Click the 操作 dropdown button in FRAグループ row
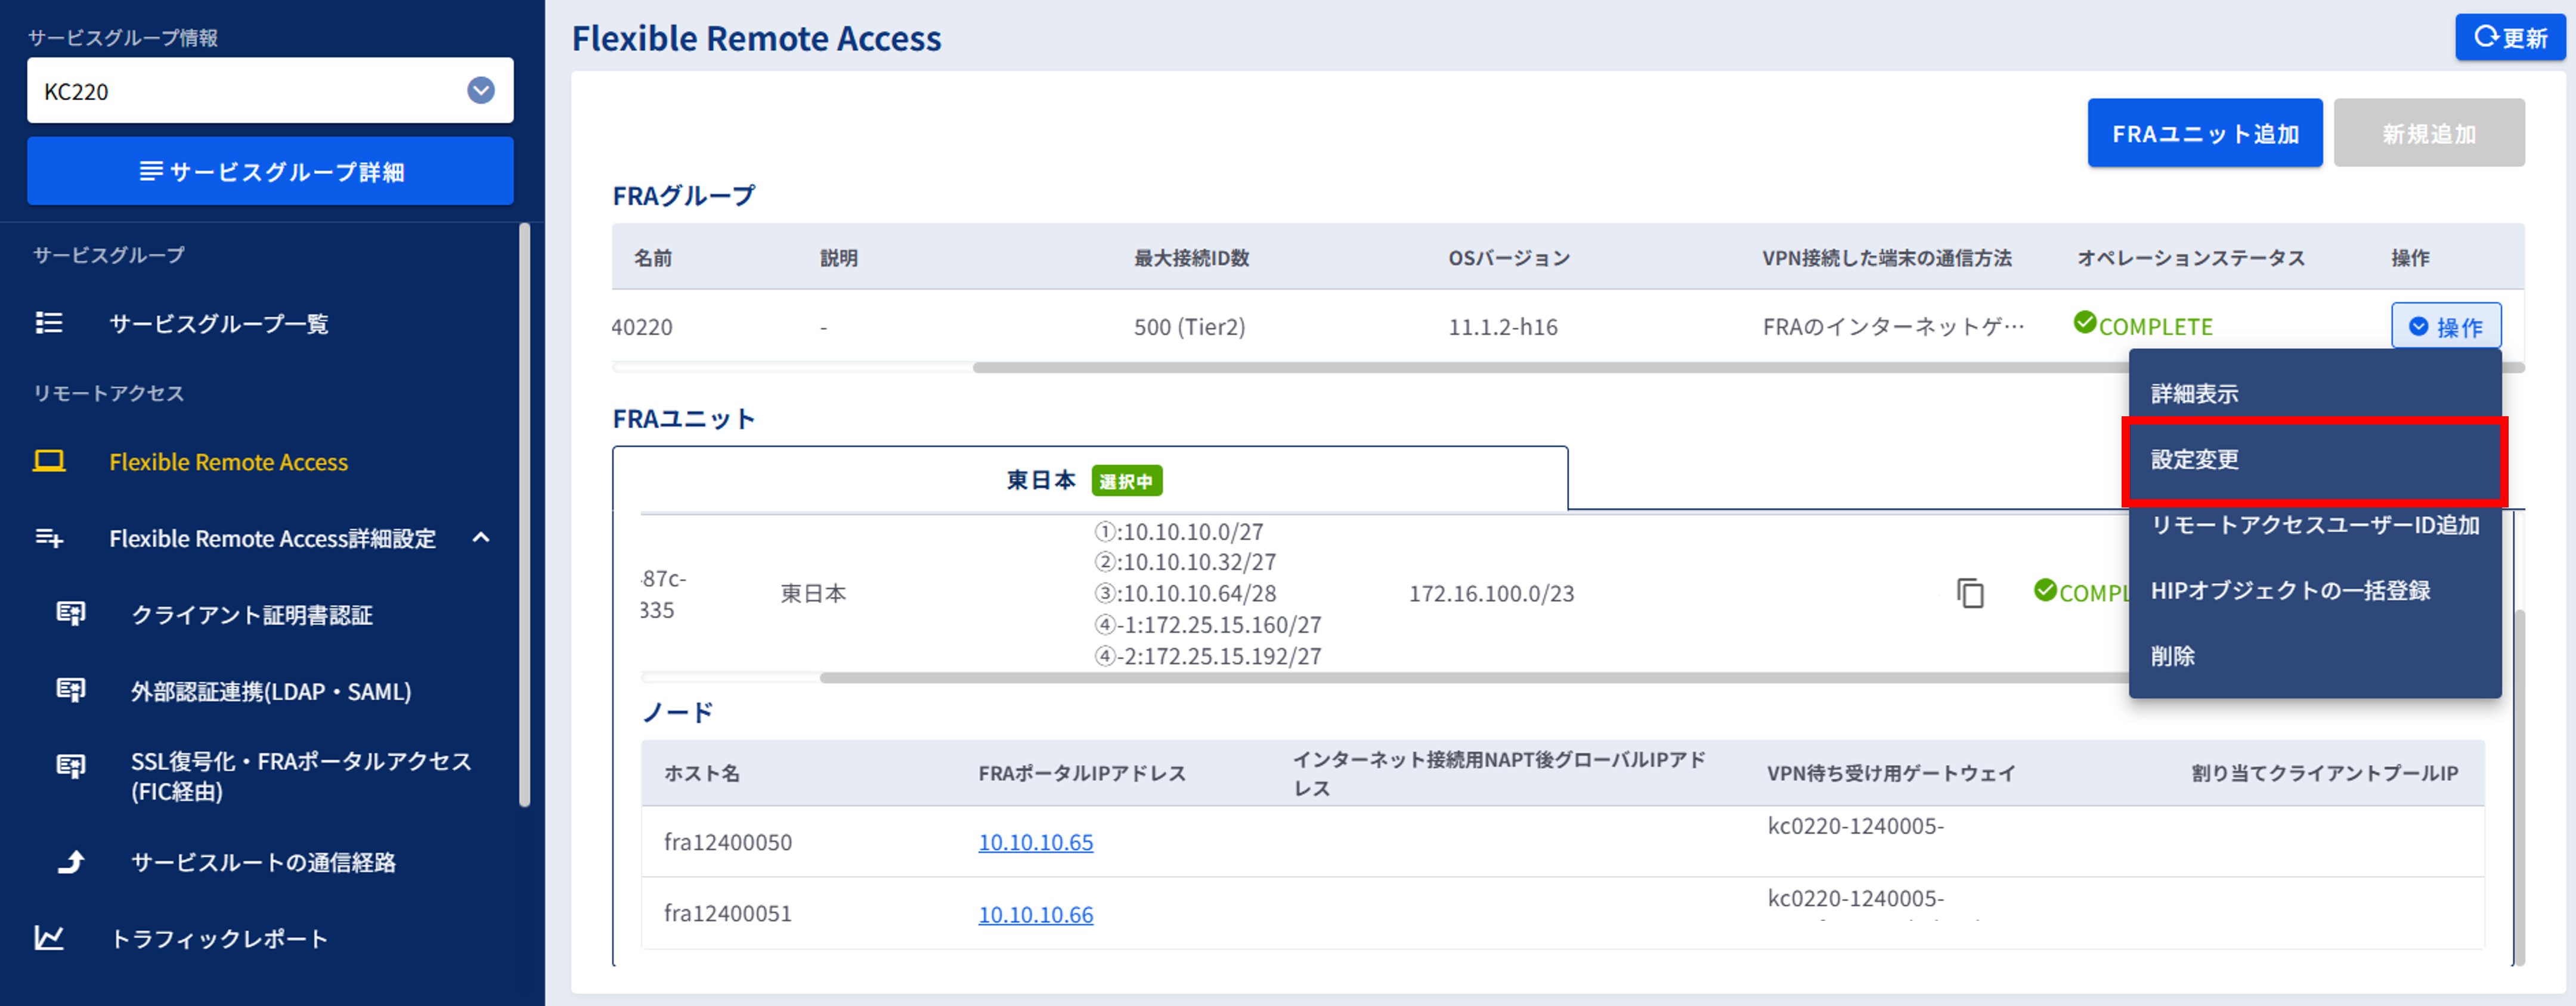Screen dimensions: 2576x1006 2445,327
